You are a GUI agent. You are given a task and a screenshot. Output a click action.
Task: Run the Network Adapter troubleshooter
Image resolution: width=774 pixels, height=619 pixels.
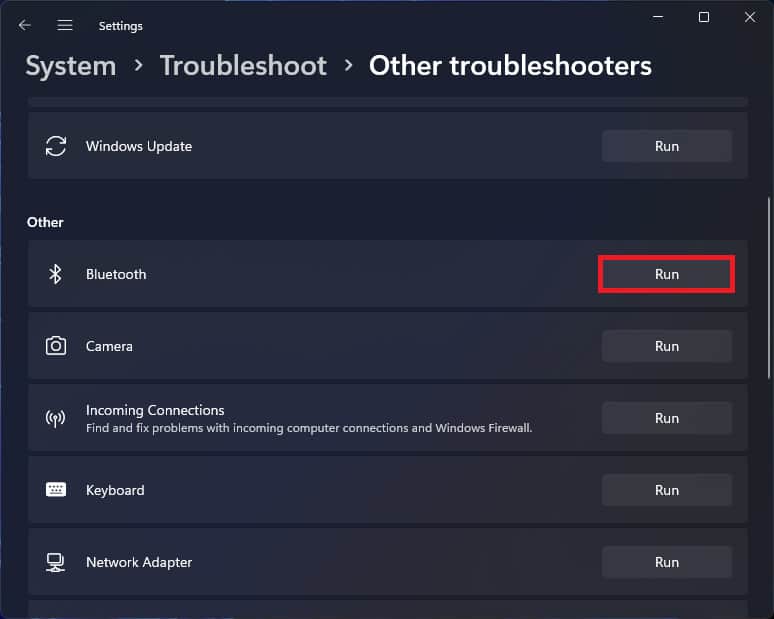pos(666,562)
